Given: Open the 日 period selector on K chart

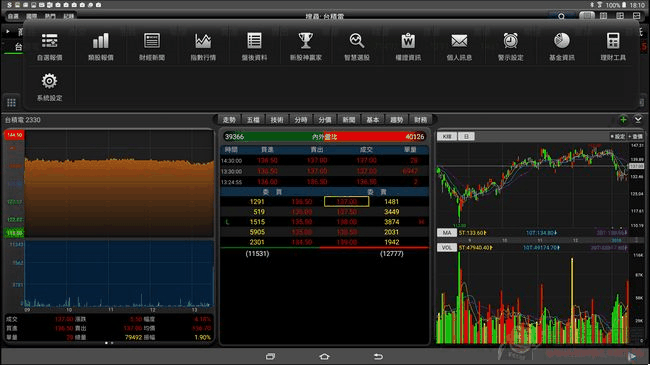Looking at the screenshot, I should pyautogui.click(x=466, y=136).
